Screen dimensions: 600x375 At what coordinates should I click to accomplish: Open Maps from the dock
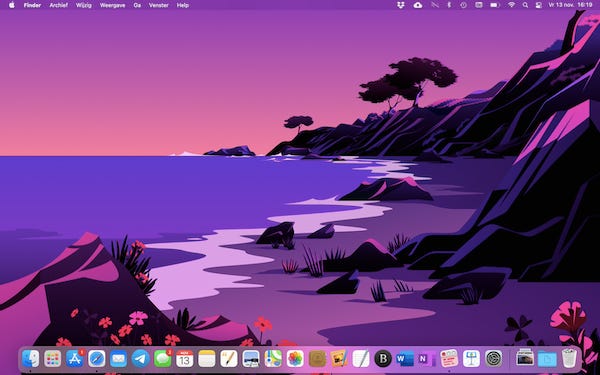(273, 359)
